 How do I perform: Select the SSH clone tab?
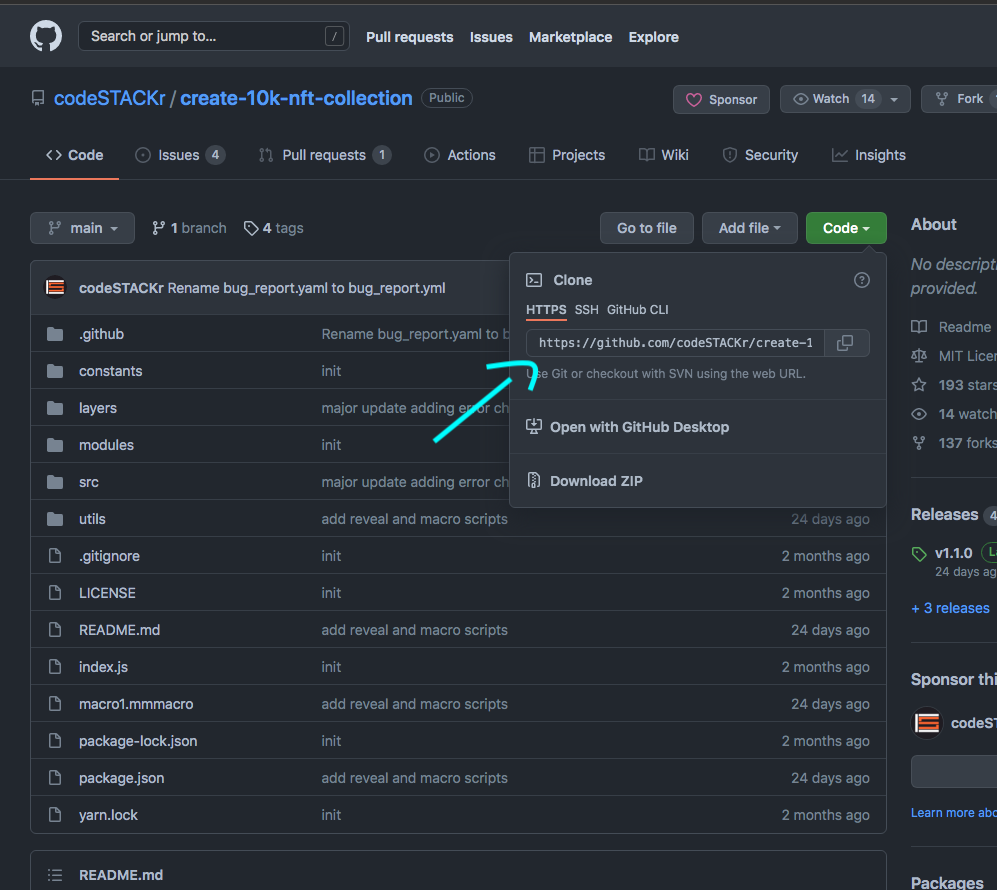586,310
